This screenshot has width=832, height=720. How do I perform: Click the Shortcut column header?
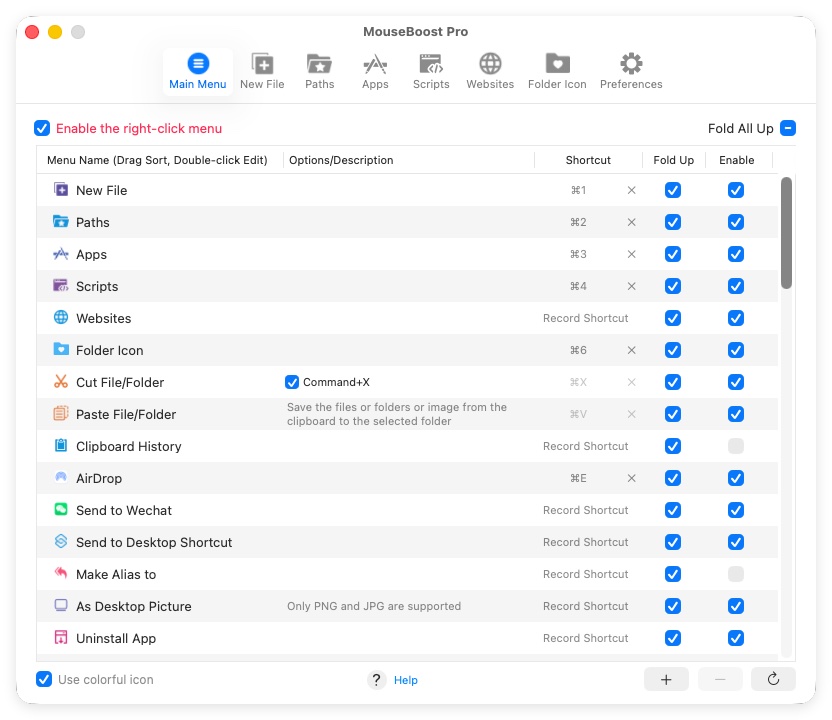pyautogui.click(x=588, y=160)
